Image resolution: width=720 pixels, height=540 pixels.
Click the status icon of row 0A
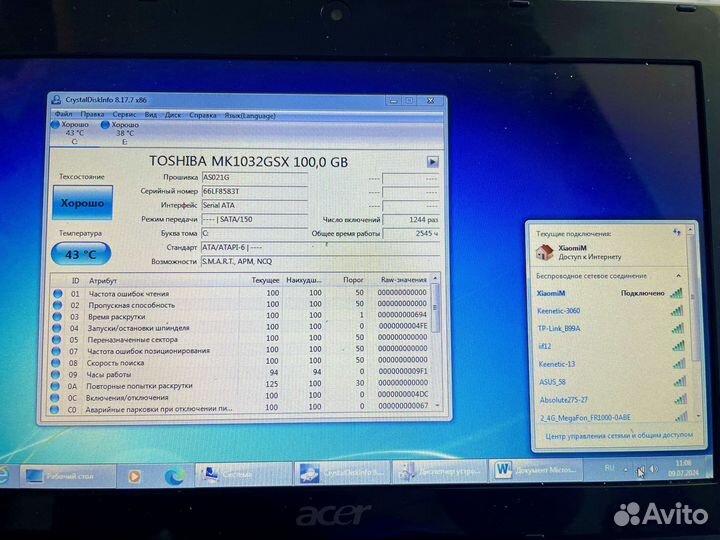coord(55,386)
